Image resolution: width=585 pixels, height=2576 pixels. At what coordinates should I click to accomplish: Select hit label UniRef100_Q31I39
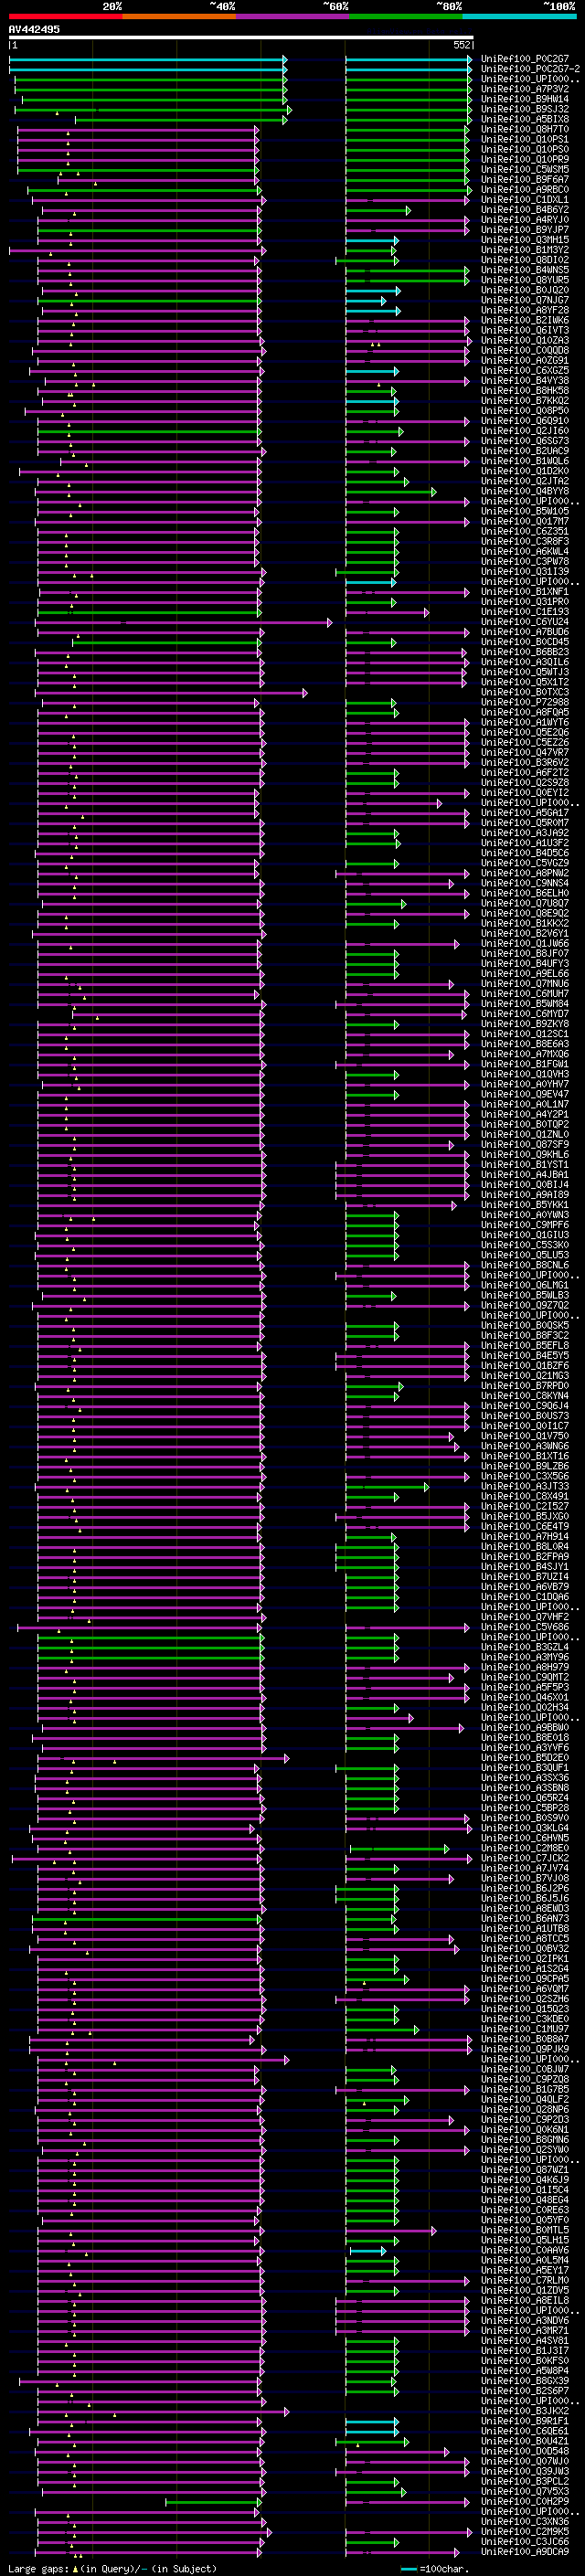(x=525, y=572)
